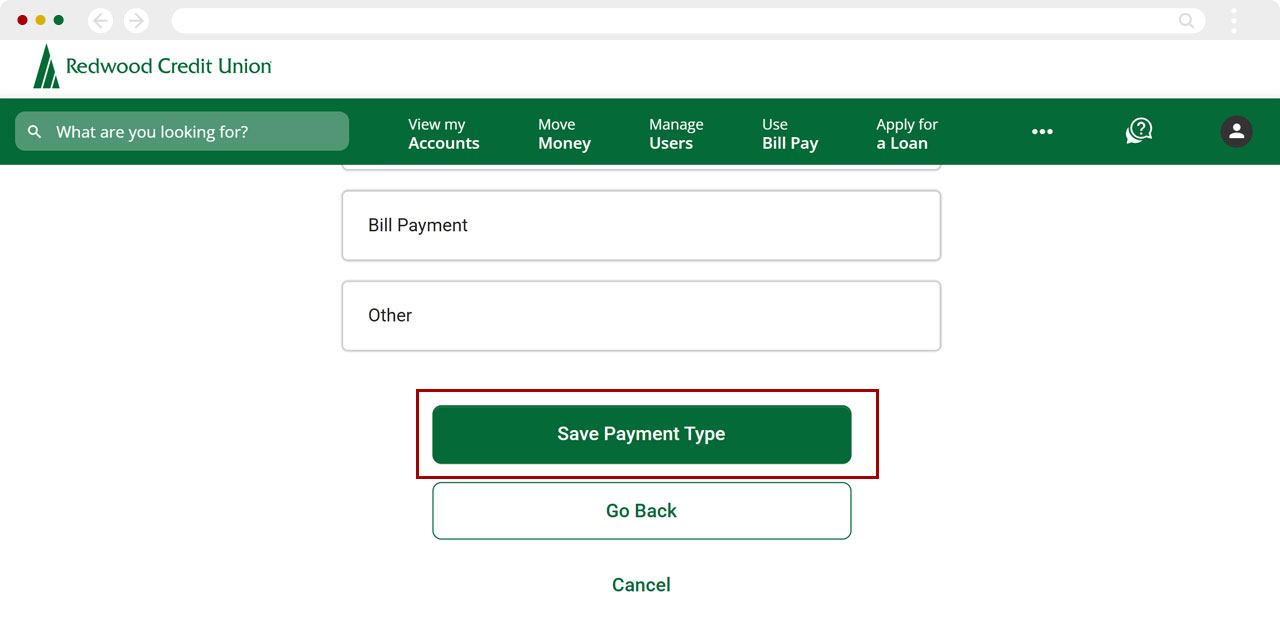Viewport: 1280px width, 620px height.
Task: Expand the three-dots more navigation menu
Action: (x=1042, y=132)
